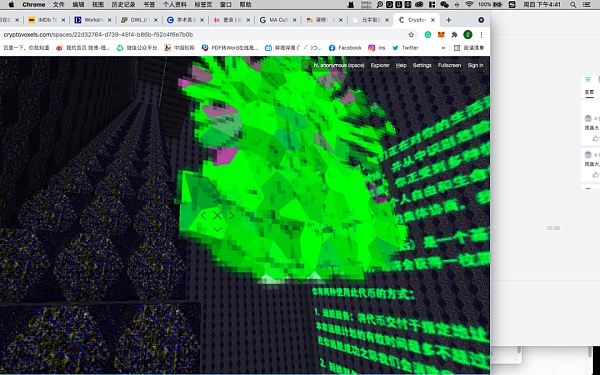Image resolution: width=600 pixels, height=375 pixels.
Task: Open the Cryptovoxels Settings
Action: [422, 65]
